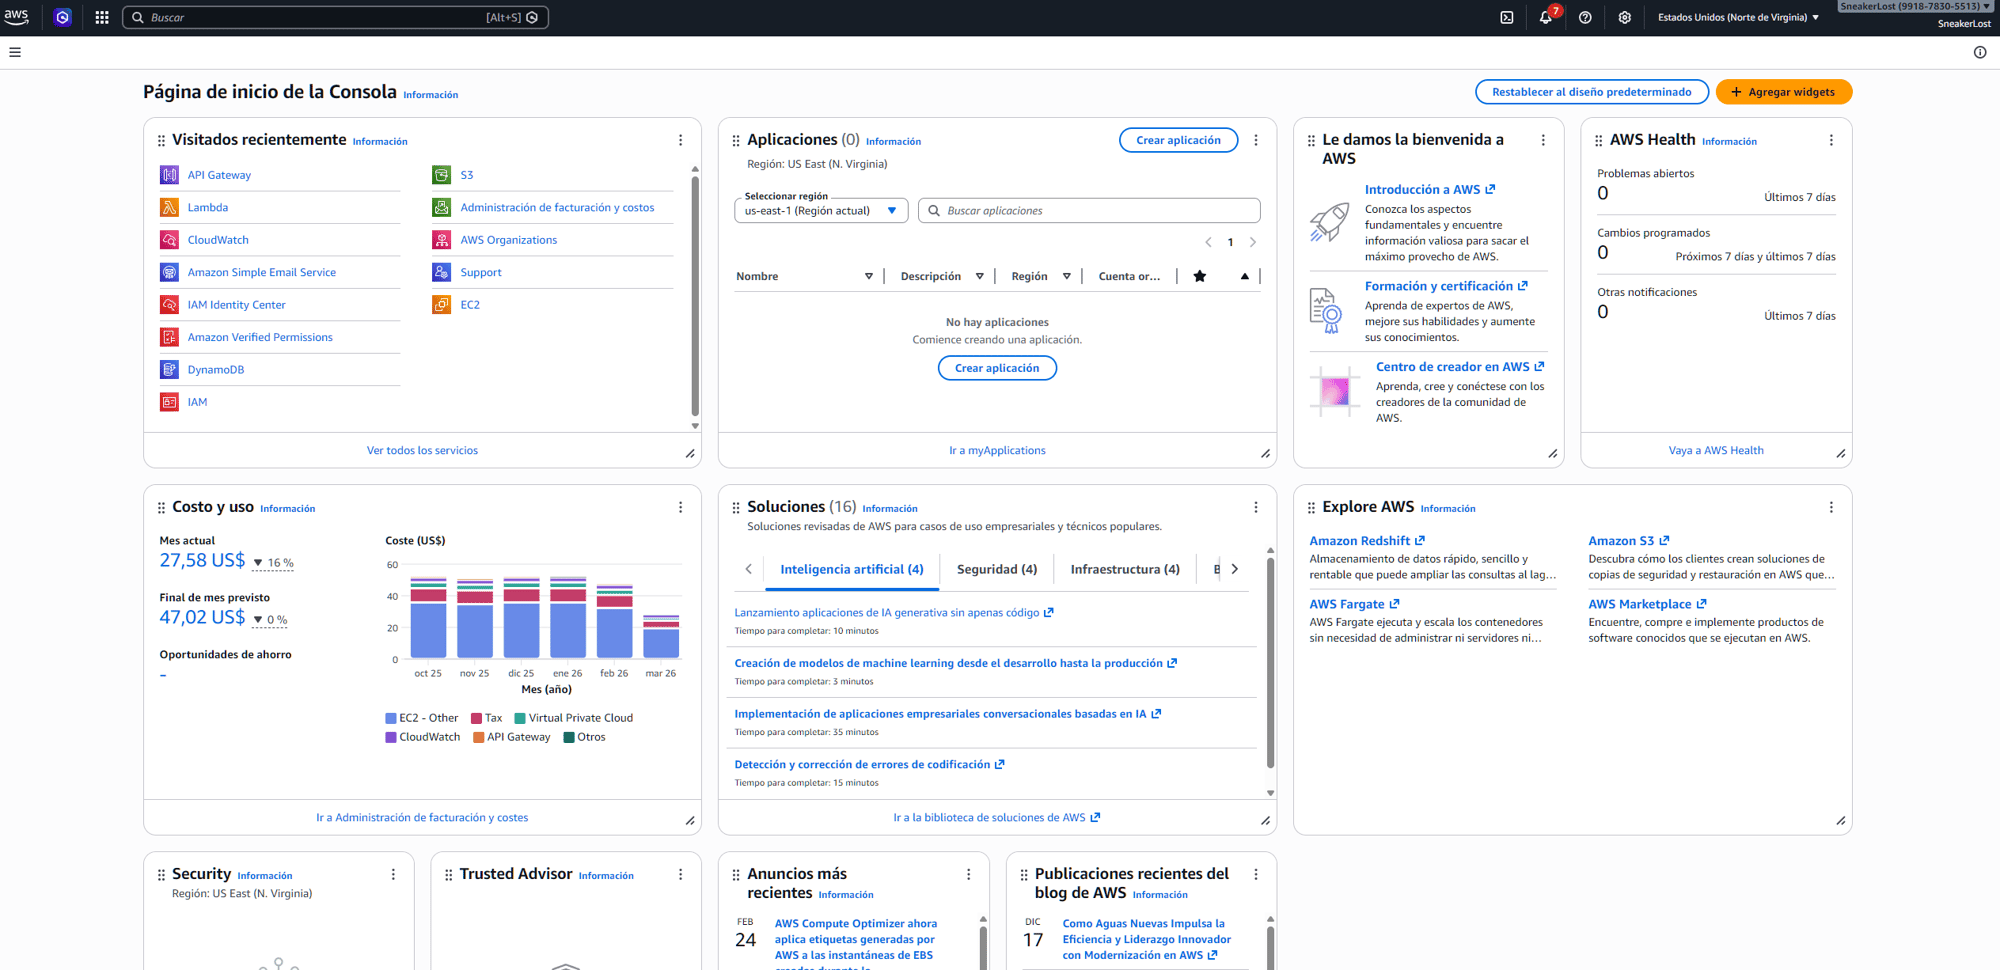This screenshot has height=970, width=2000.
Task: Open the notifications bell icon
Action: pos(1545,17)
